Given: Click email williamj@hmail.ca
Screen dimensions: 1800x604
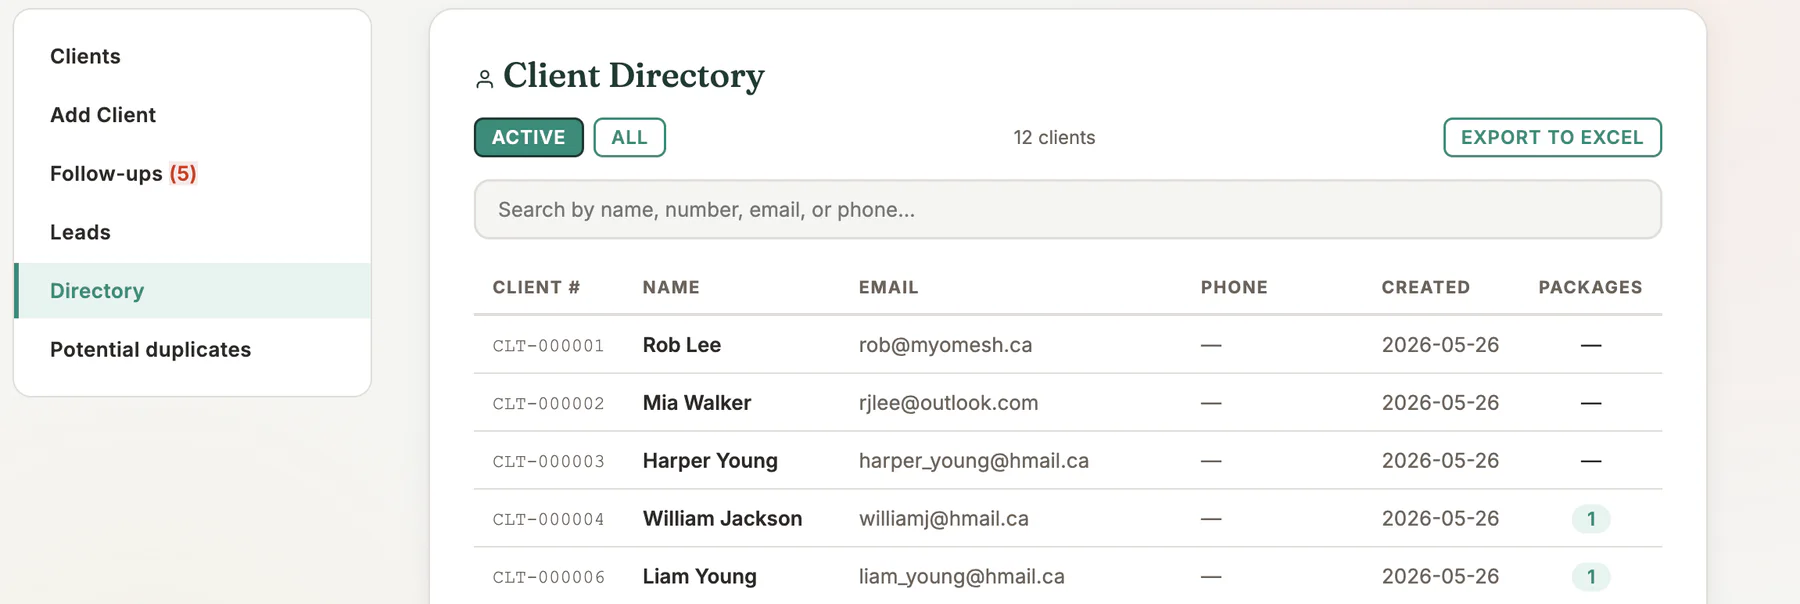Looking at the screenshot, I should point(943,519).
